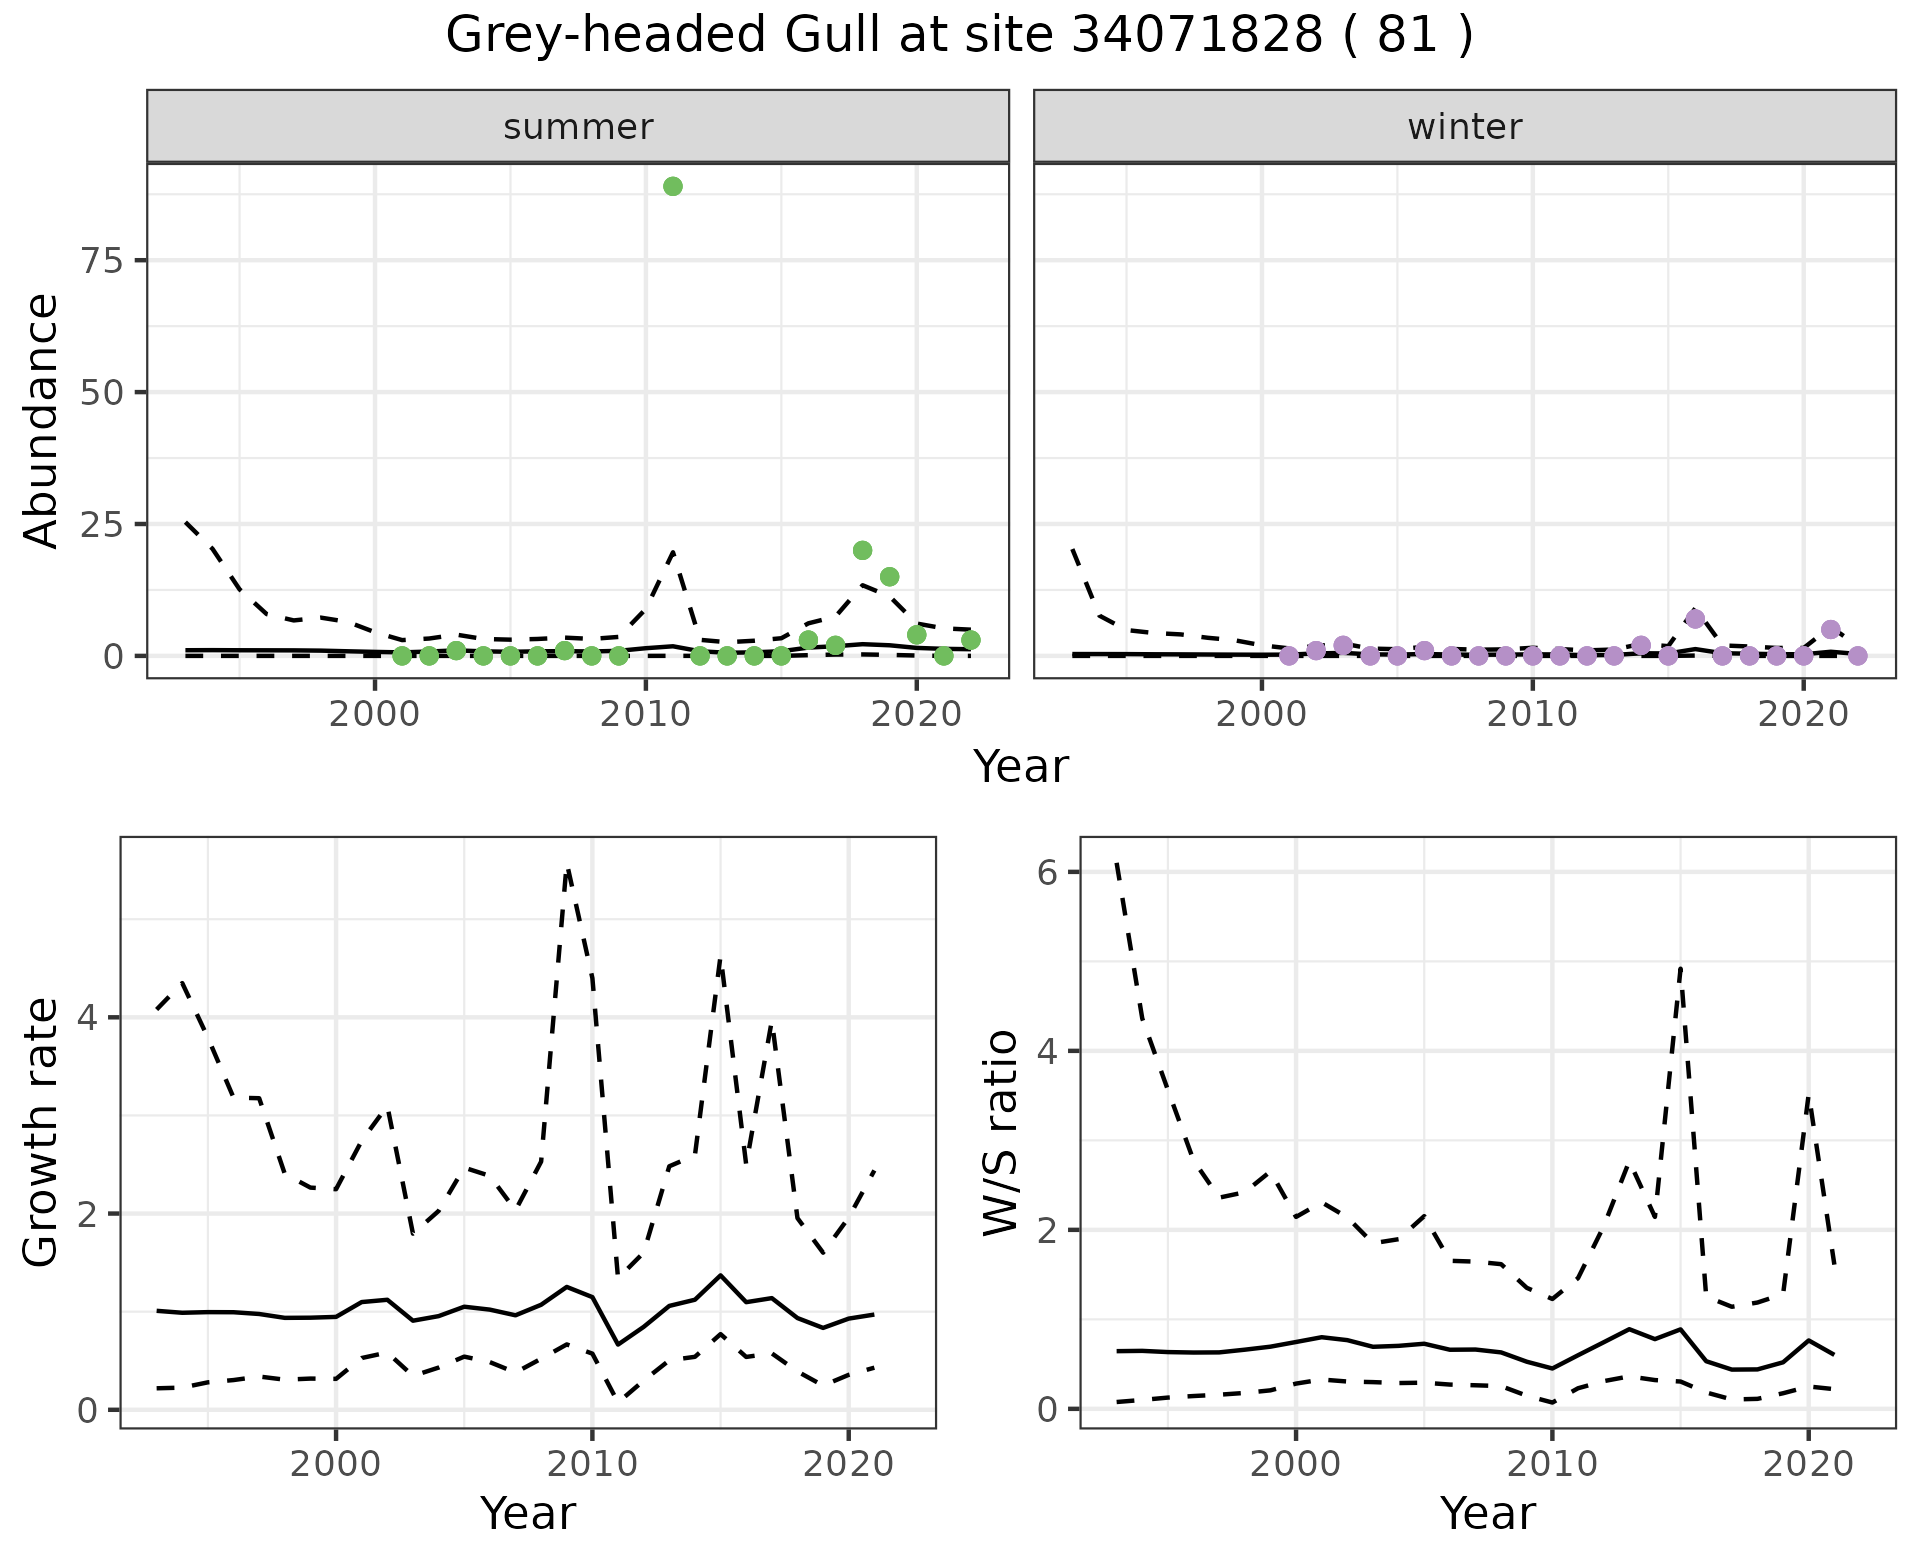Click the 2010 tick label under winter panel

pos(1531,714)
